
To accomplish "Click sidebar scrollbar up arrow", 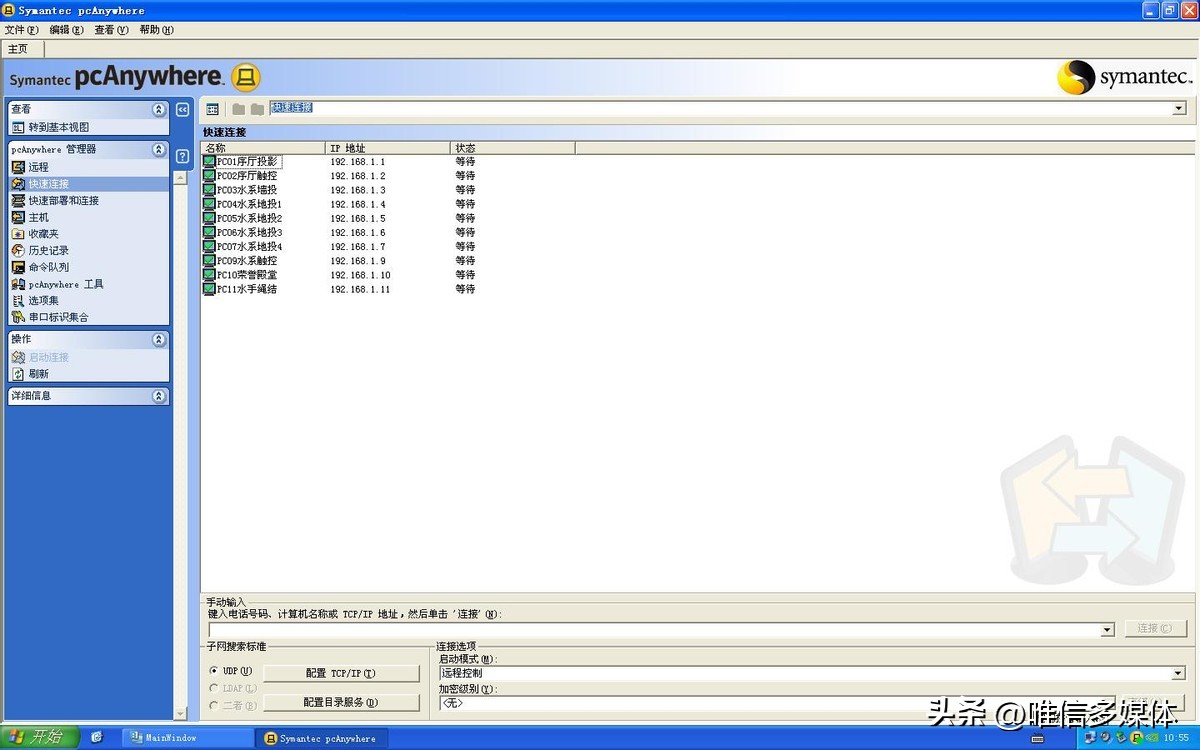I will tap(180, 179).
